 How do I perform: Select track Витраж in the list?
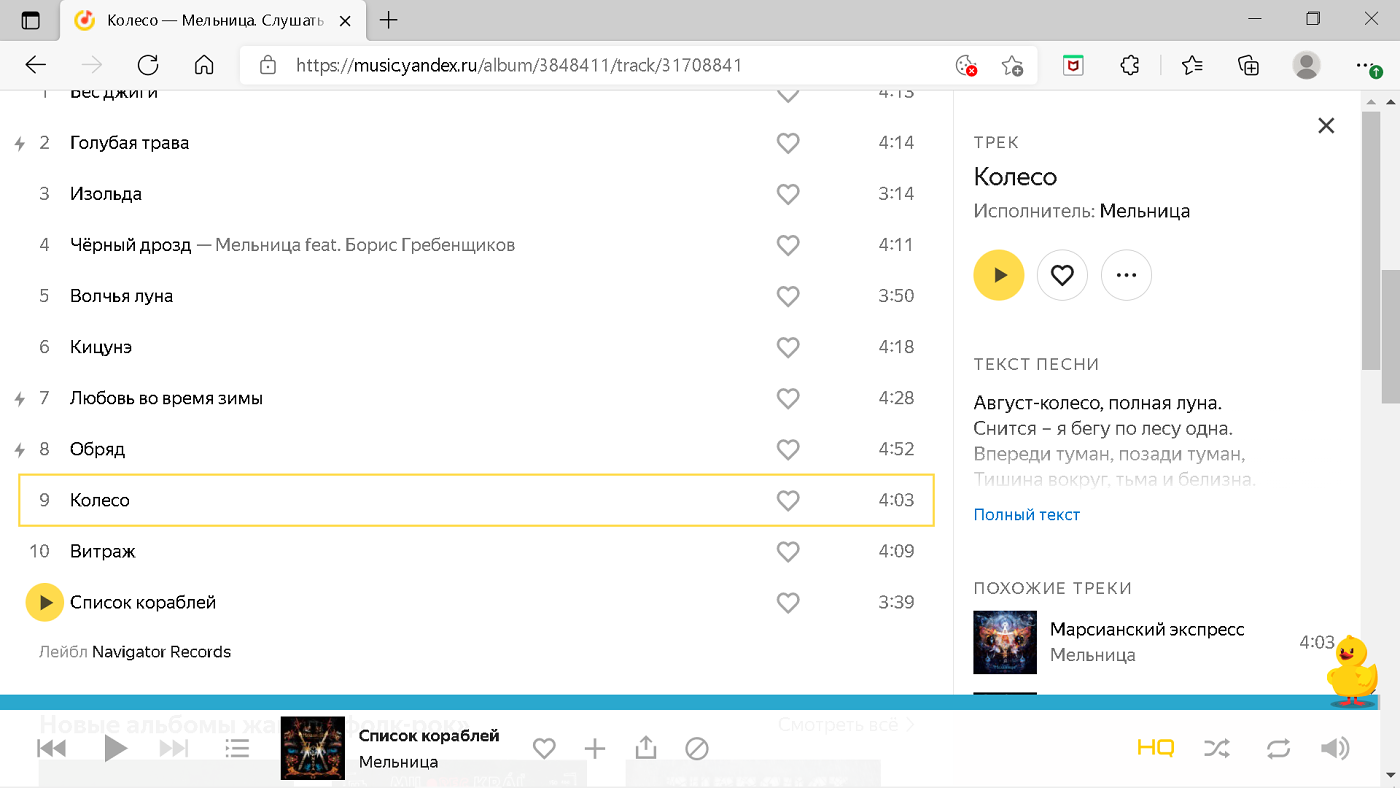click(476, 551)
